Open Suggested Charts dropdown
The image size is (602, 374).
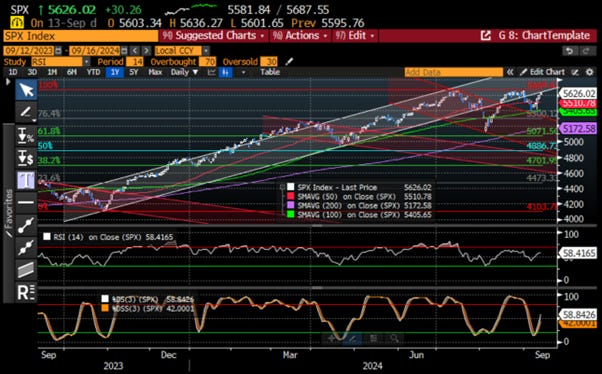[x=213, y=36]
